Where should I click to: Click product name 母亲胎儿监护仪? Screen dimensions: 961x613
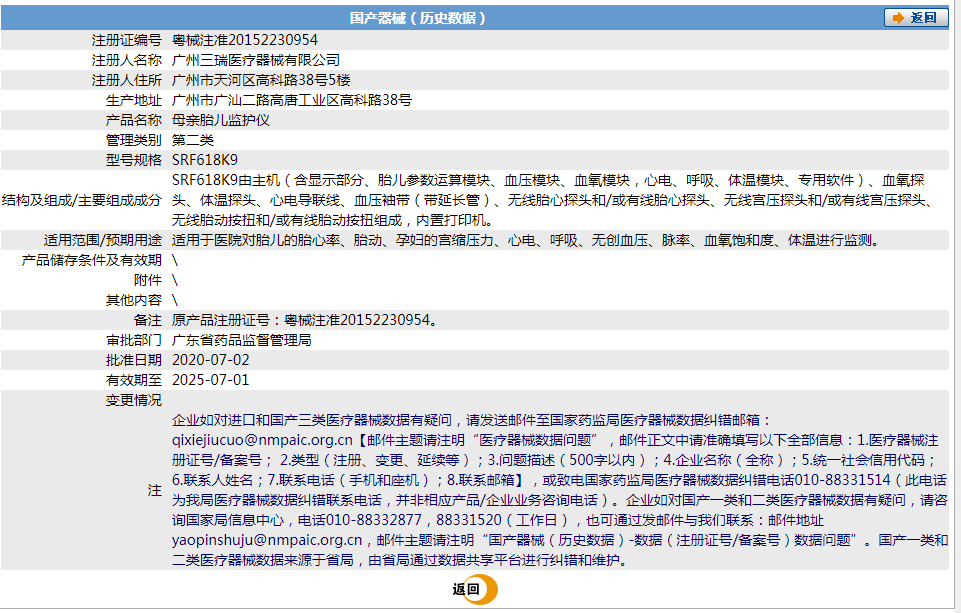(221, 120)
